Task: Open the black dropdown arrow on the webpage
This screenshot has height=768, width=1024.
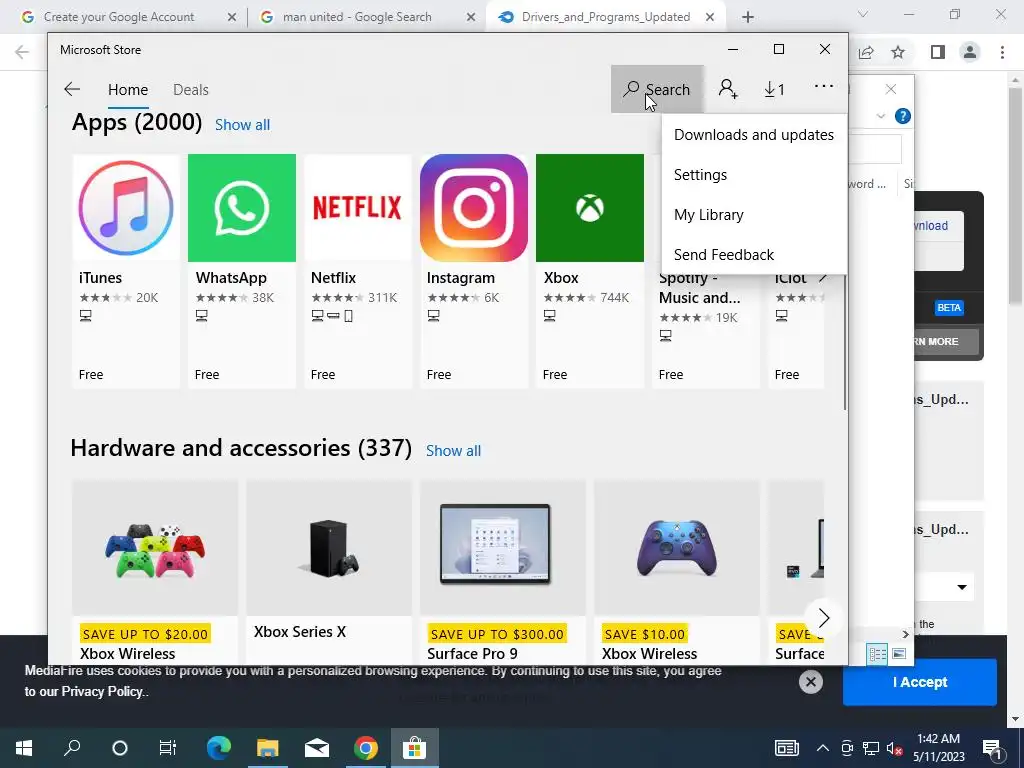Action: 962,587
